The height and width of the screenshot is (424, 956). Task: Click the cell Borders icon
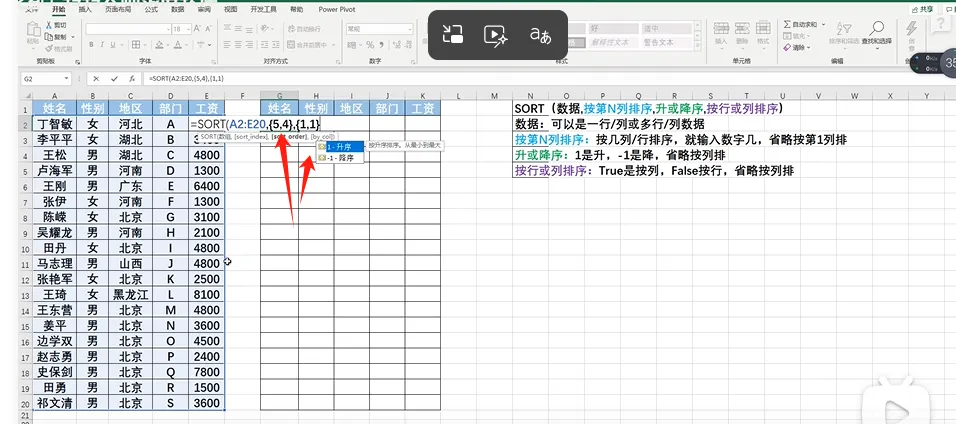click(x=136, y=45)
